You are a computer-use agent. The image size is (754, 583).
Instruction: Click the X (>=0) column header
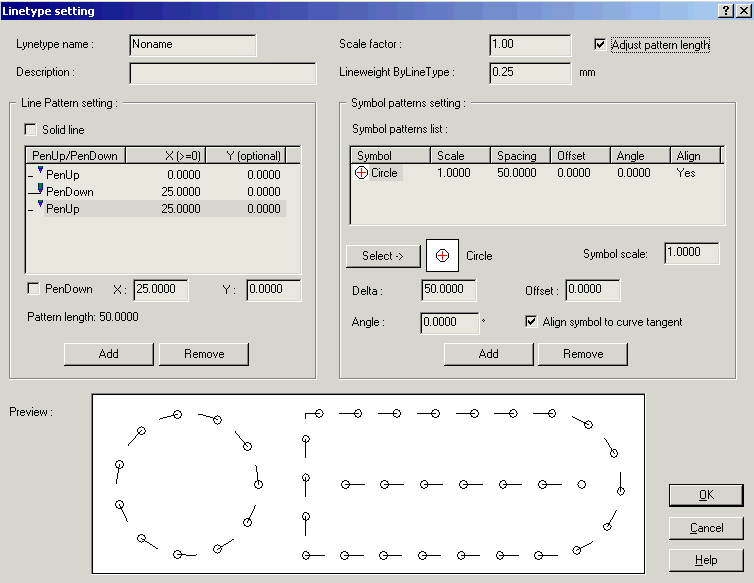[165, 156]
